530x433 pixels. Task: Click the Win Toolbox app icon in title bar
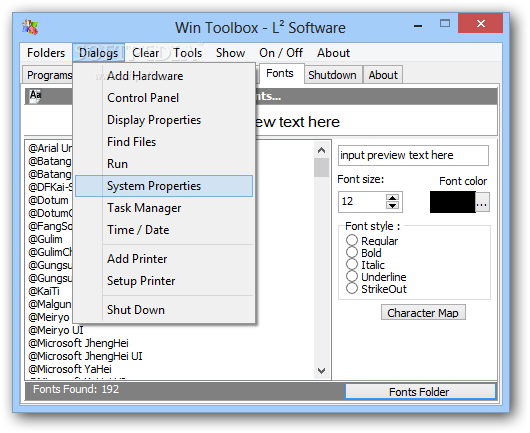pos(30,27)
